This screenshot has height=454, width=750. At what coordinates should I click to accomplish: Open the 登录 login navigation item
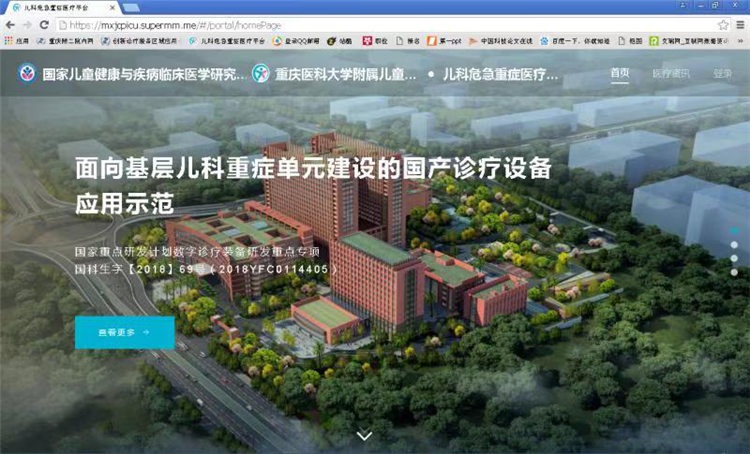722,73
